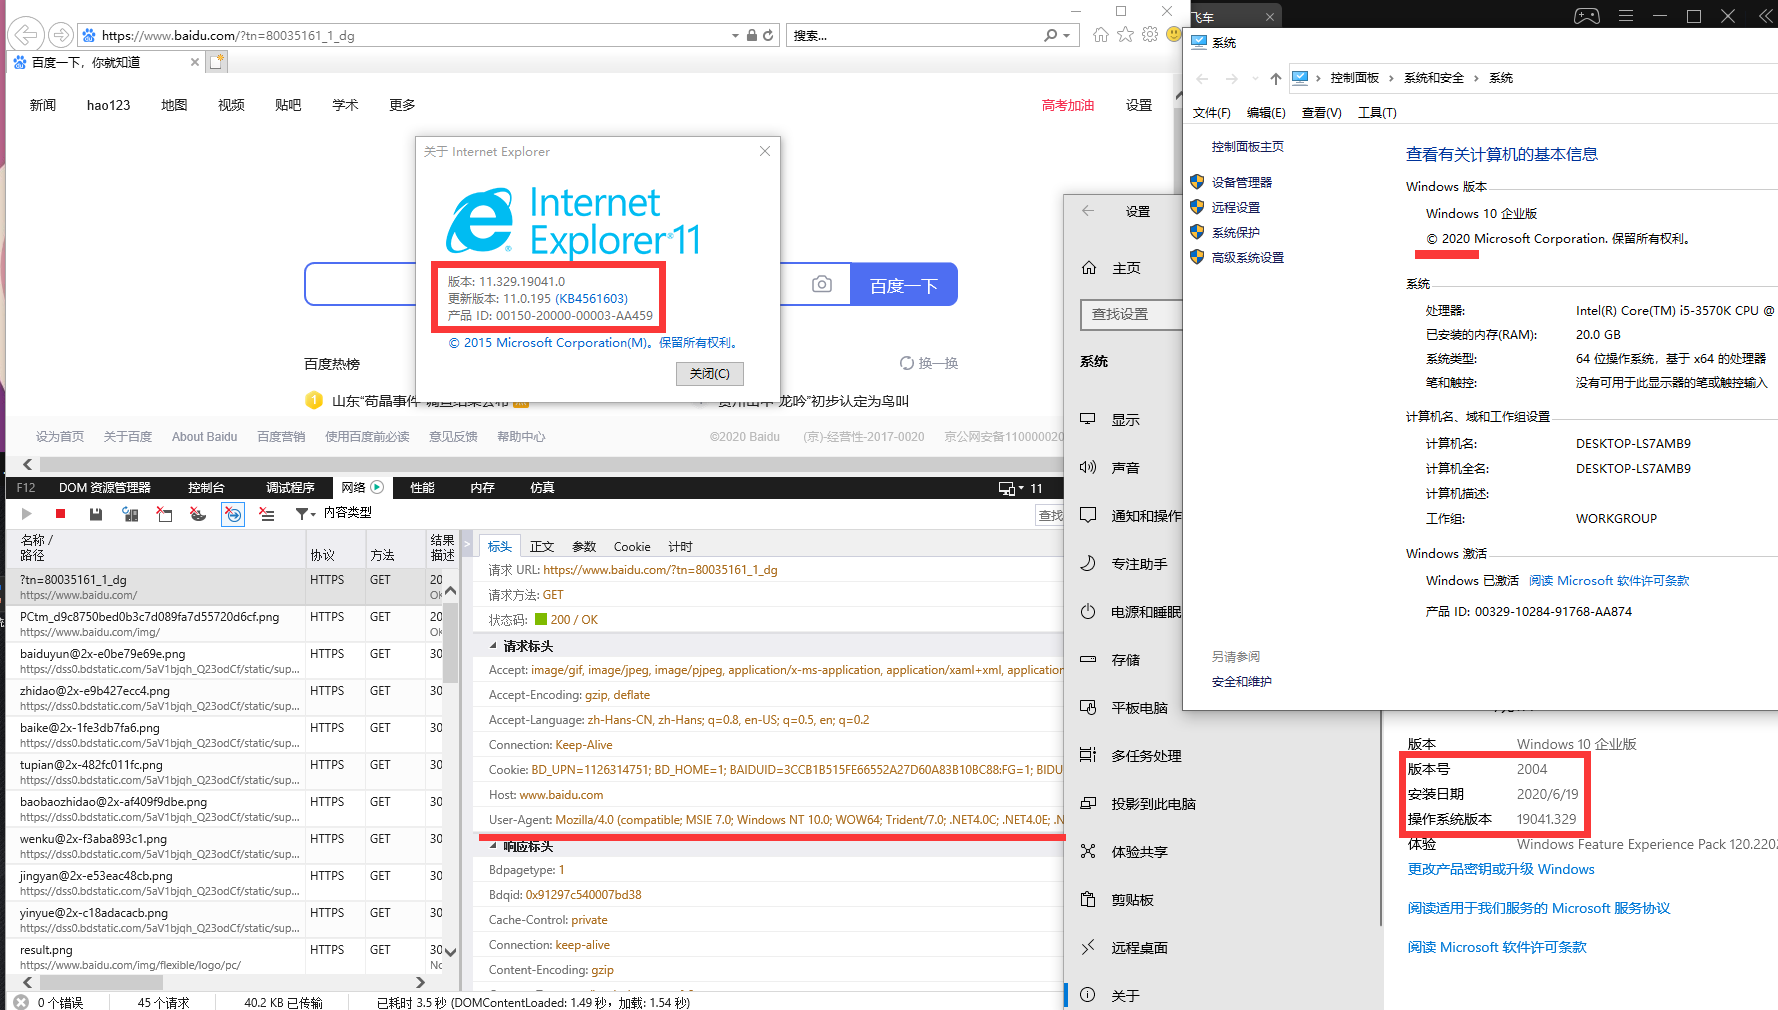Click hao123 nav link
The height and width of the screenshot is (1010, 1778).
pyautogui.click(x=108, y=105)
